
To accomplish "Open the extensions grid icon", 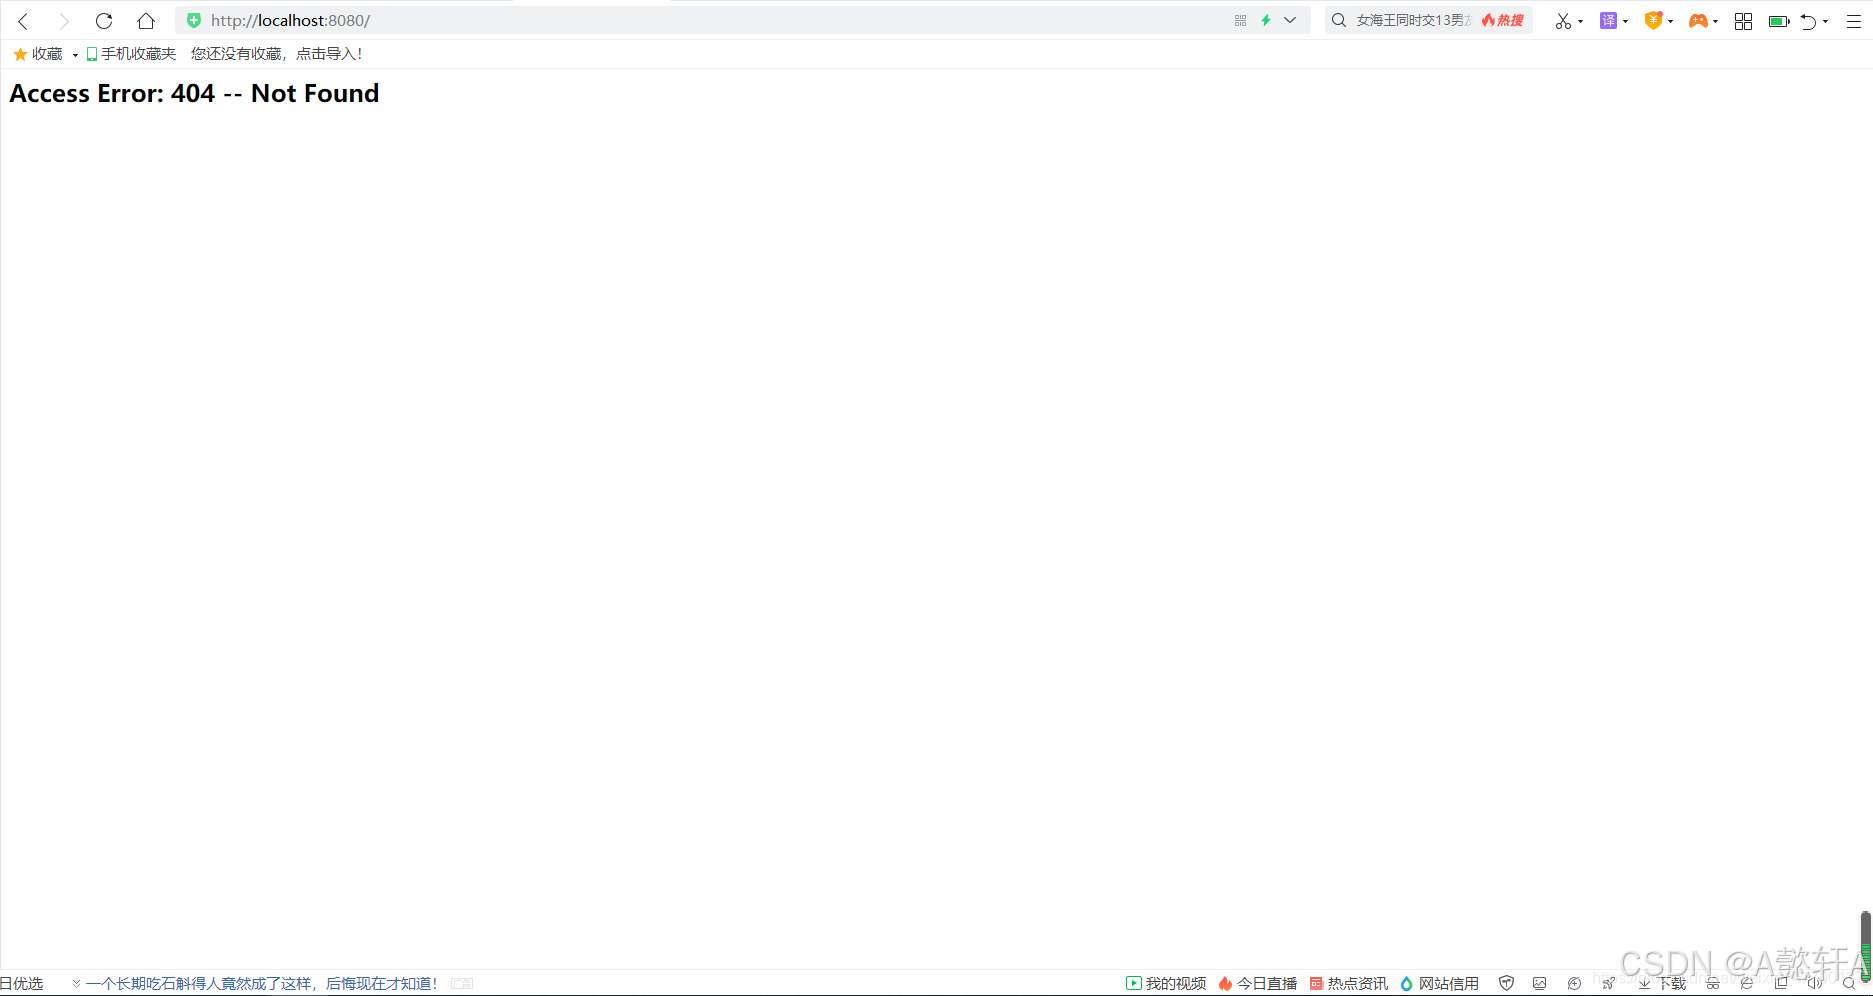I will (x=1743, y=21).
